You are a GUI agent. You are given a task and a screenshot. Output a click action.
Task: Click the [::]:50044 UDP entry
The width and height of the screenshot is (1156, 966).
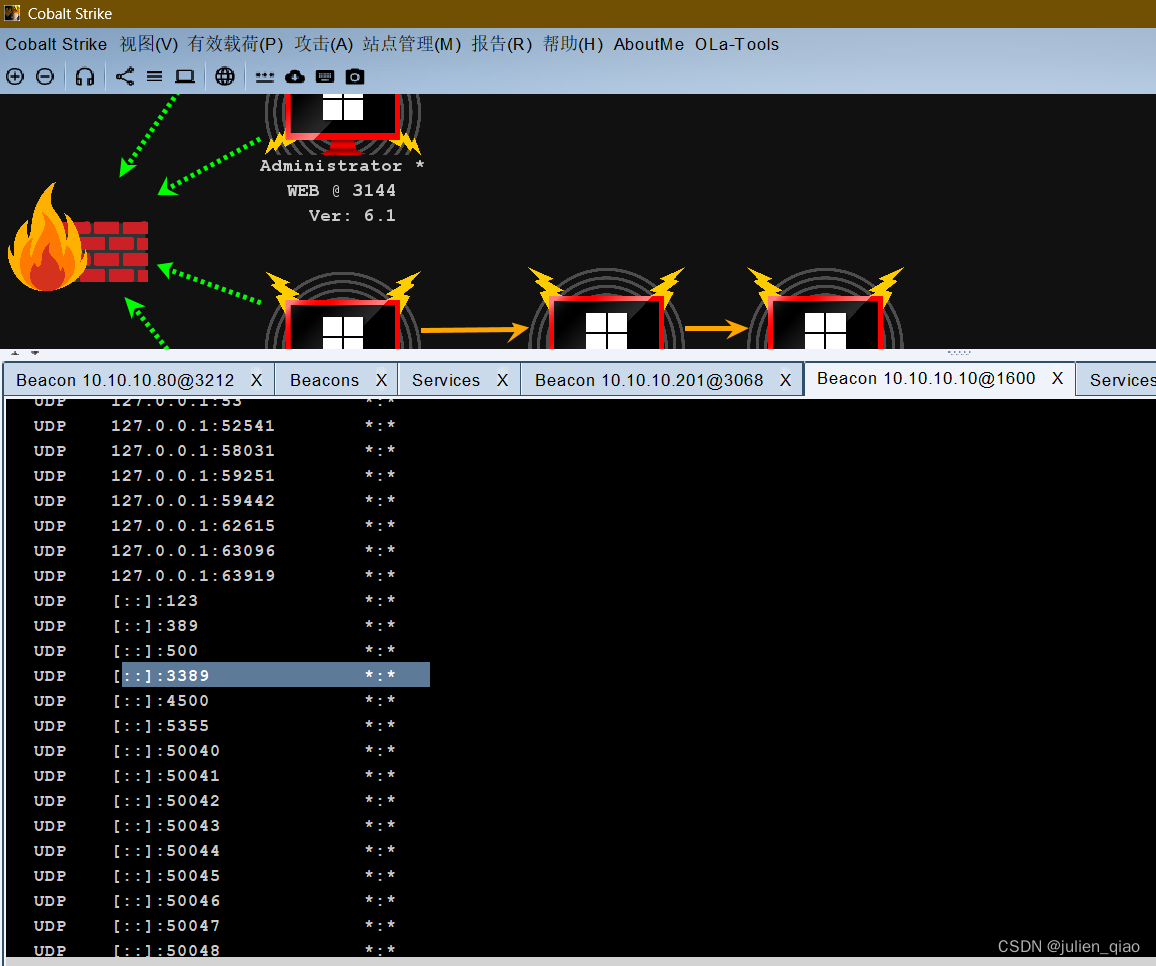coord(215,851)
